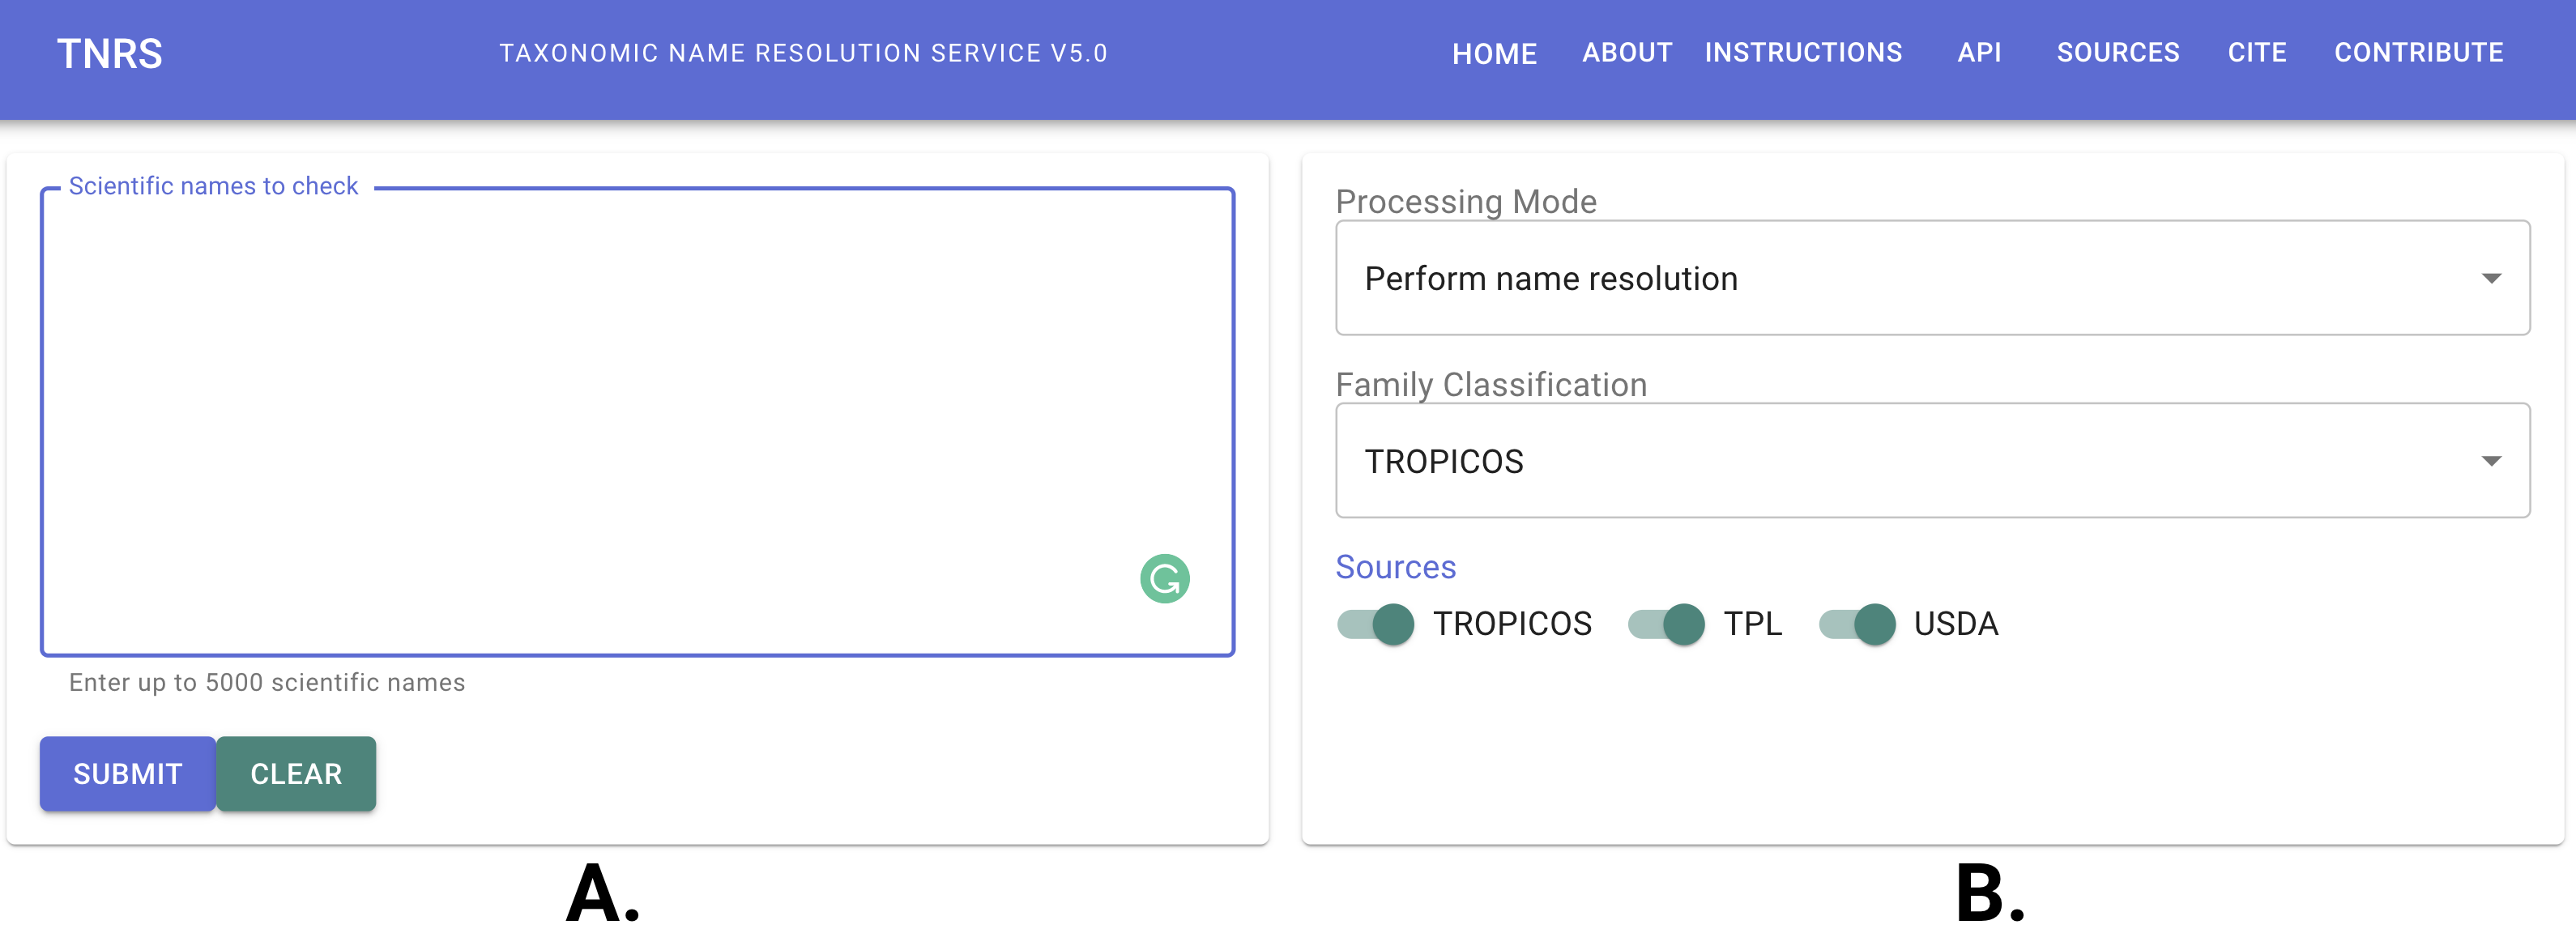2576x946 pixels.
Task: Expand the Processing Mode dropdown arrow
Action: pos(2490,278)
